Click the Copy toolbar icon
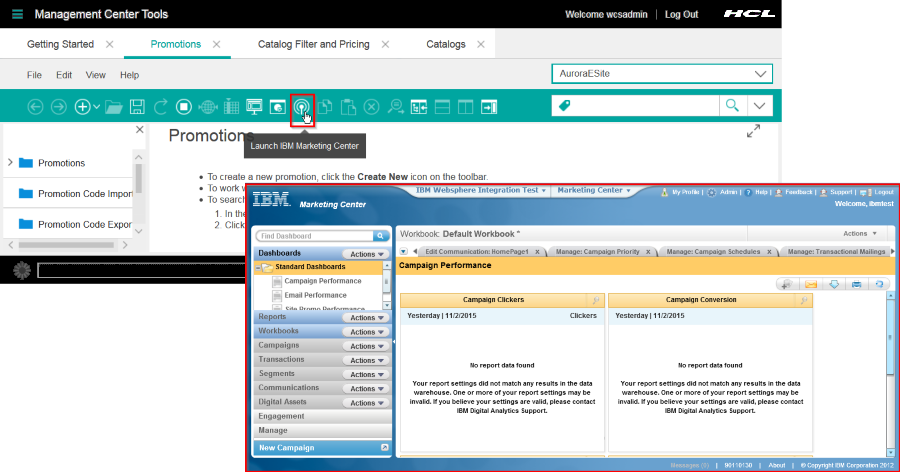Image resolution: width=900 pixels, height=472 pixels. (325, 107)
